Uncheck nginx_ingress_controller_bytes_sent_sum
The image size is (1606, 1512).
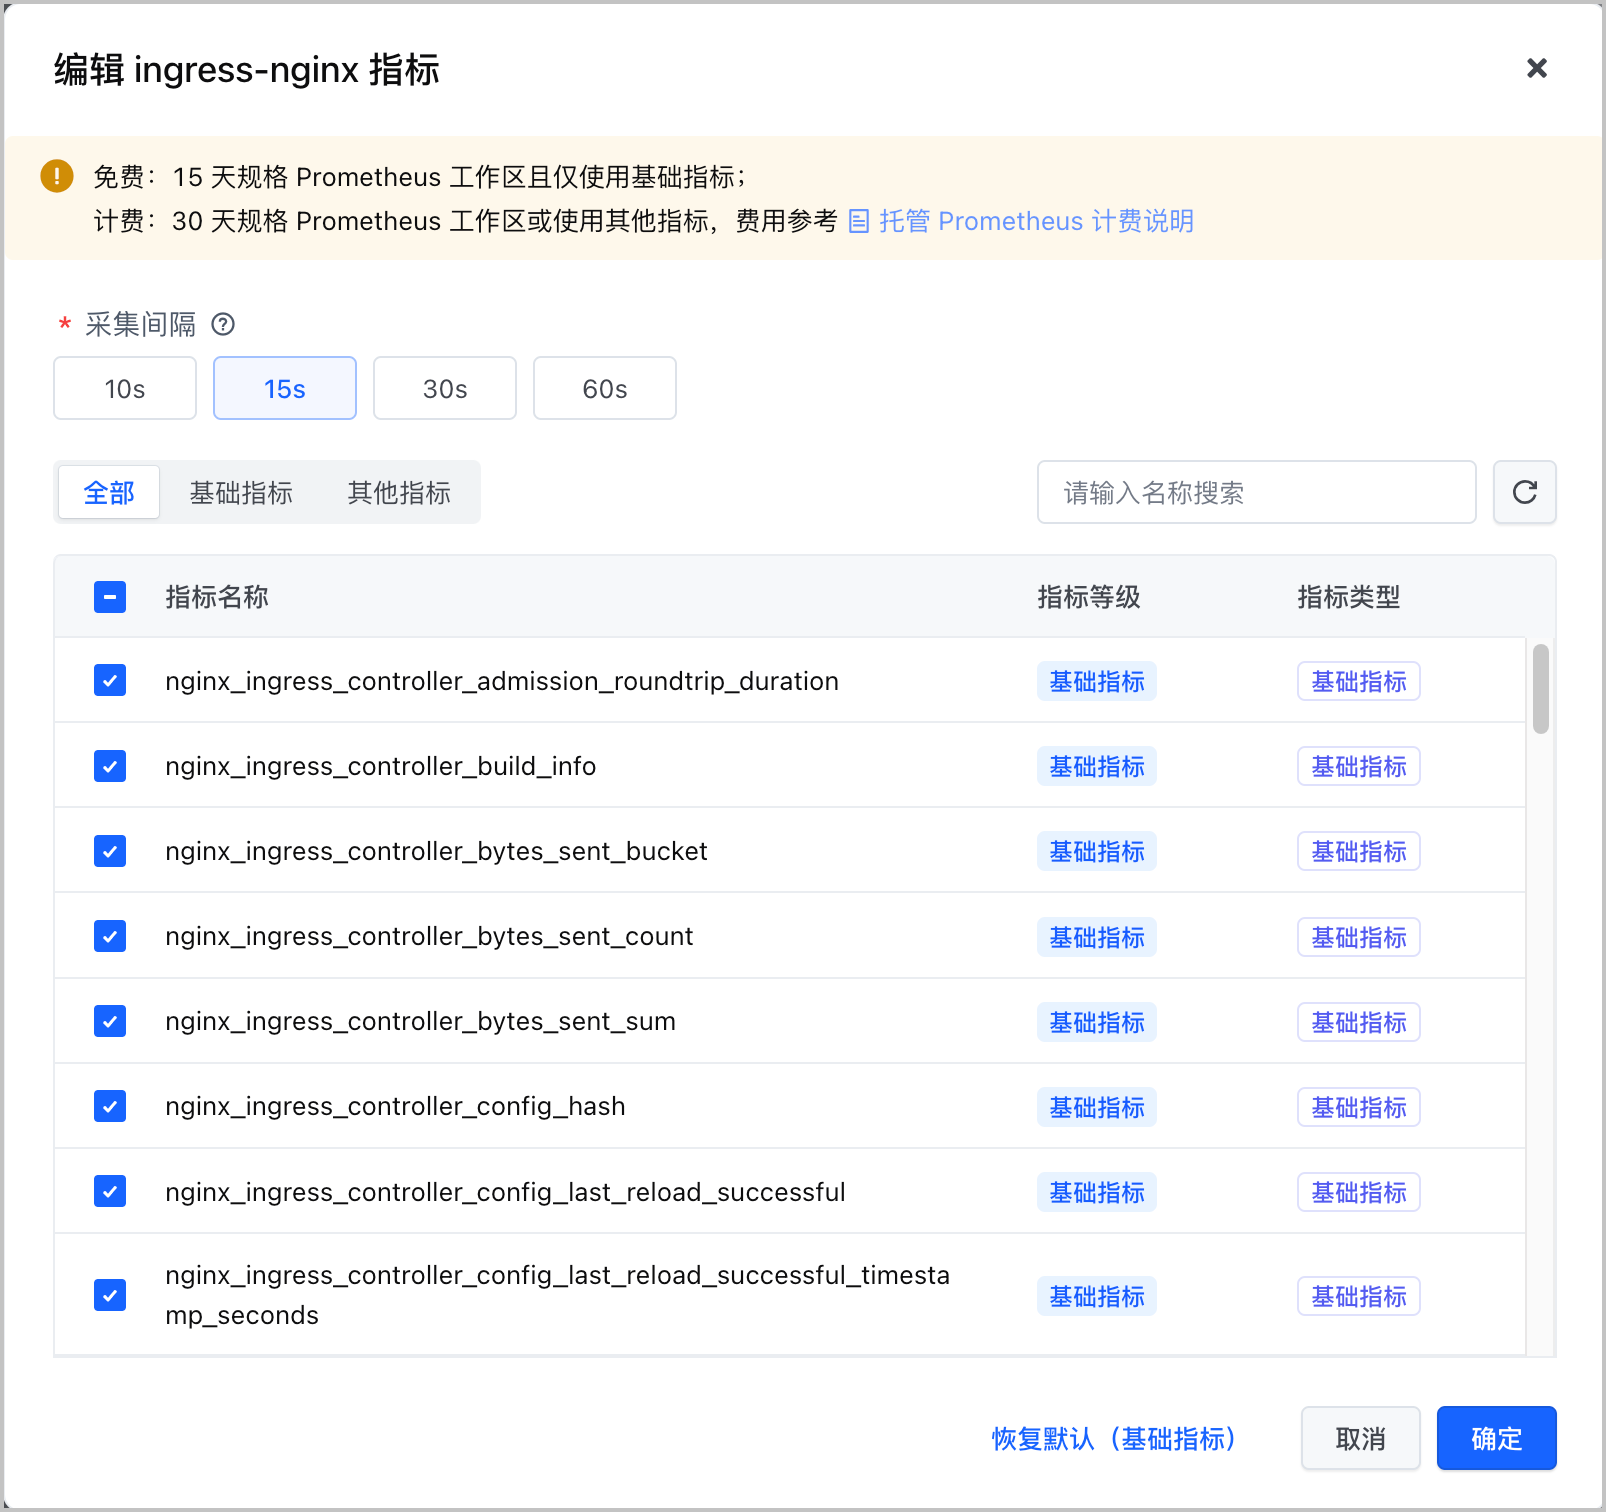coord(110,1021)
